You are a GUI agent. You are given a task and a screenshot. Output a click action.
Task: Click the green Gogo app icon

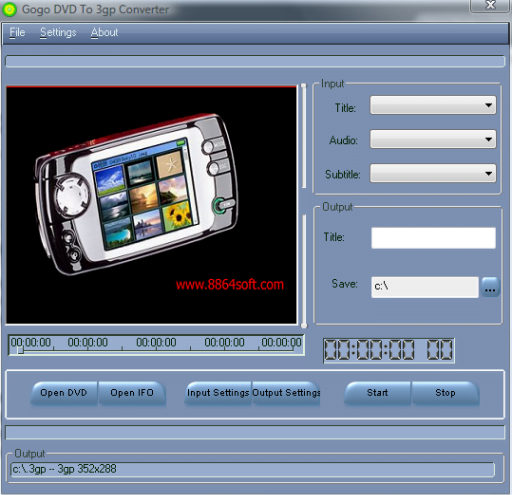pos(9,9)
